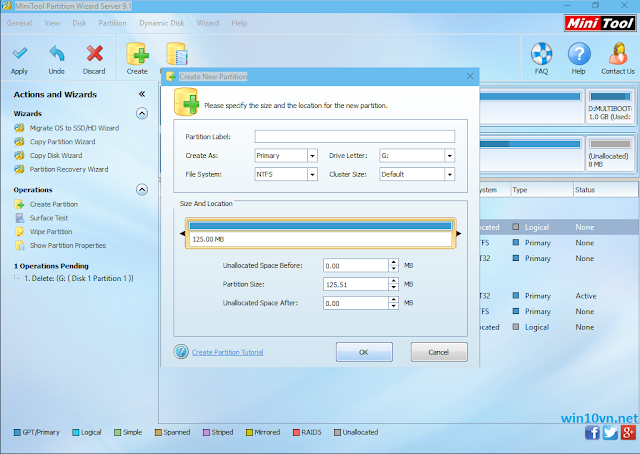Select pending operation Delete G: Disk 1
The image size is (640, 454).
(x=78, y=278)
